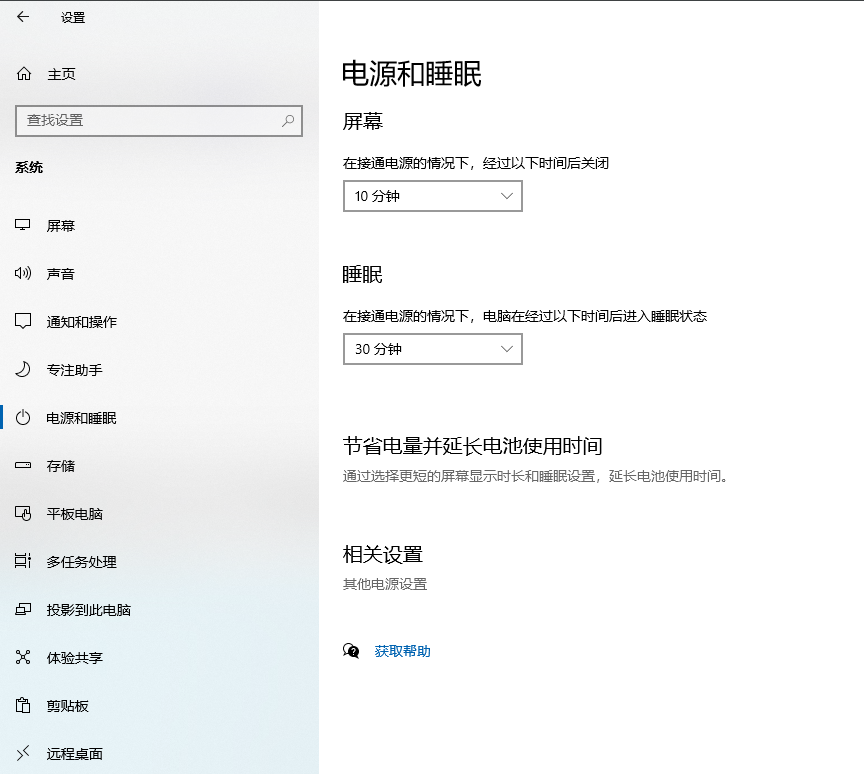The height and width of the screenshot is (774, 864).
Task: Open the sleep time dropdown (30 分钟)
Action: 432,349
